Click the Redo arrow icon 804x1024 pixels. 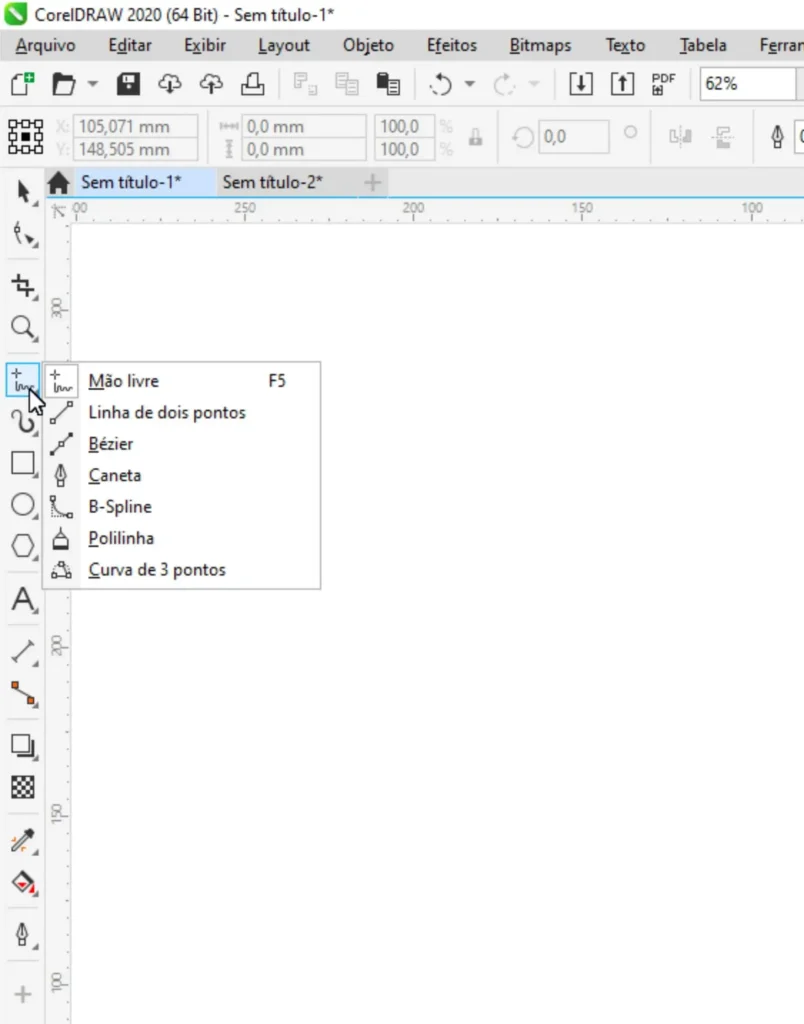click(504, 84)
